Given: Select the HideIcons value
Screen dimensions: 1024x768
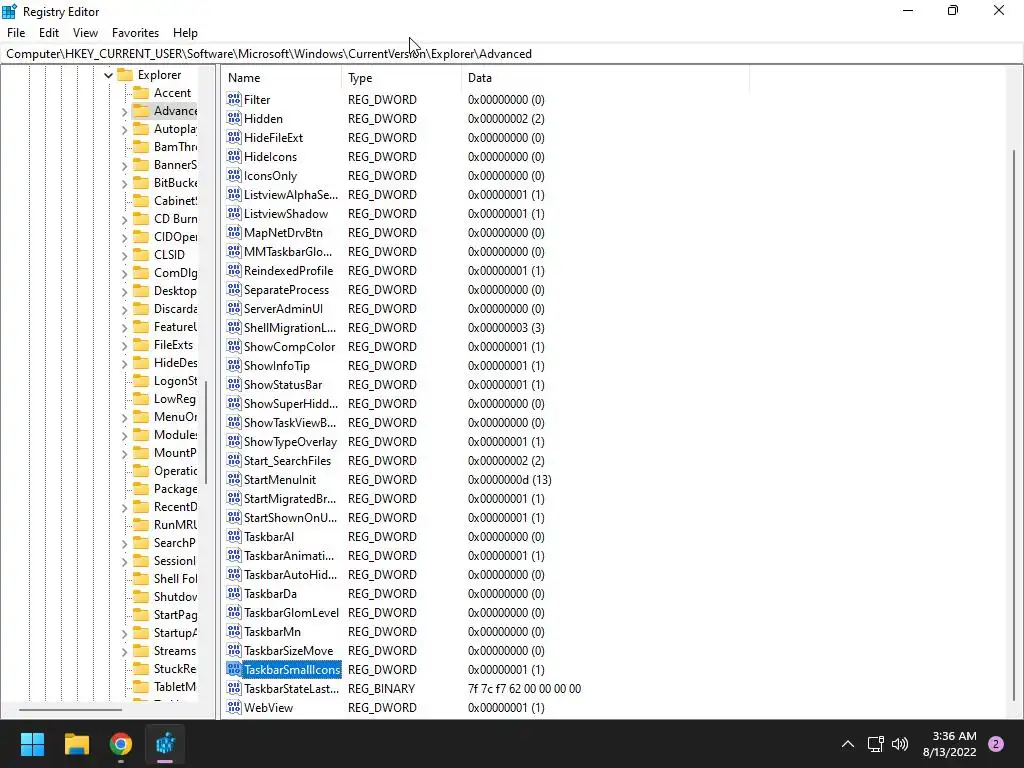Looking at the screenshot, I should point(270,156).
